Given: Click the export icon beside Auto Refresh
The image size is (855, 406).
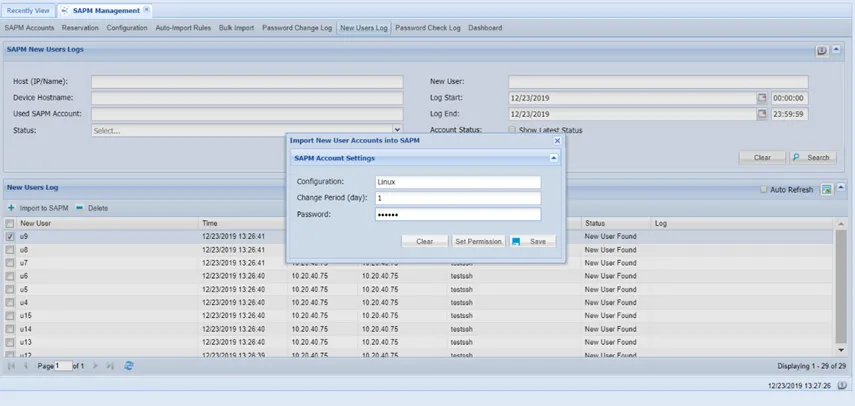Looking at the screenshot, I should [827, 190].
